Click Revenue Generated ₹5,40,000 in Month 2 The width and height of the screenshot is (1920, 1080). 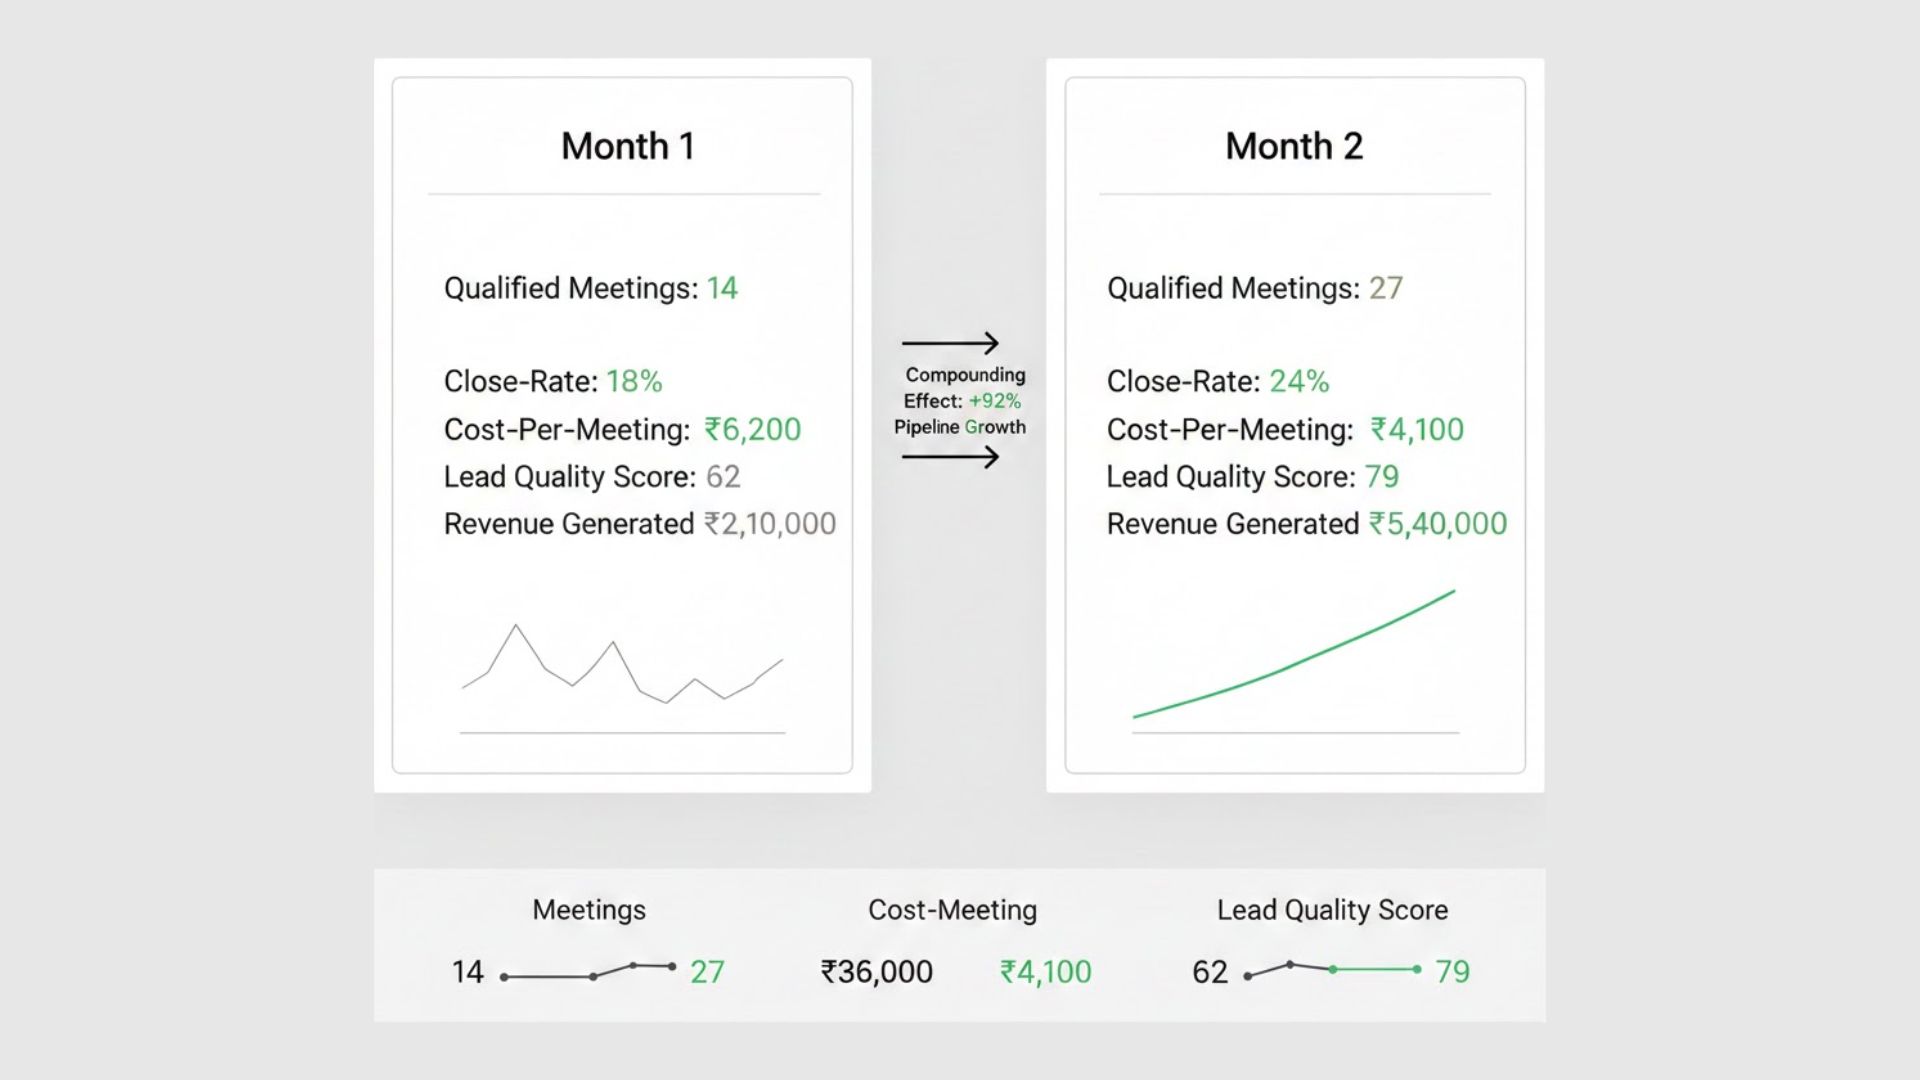tap(1437, 523)
